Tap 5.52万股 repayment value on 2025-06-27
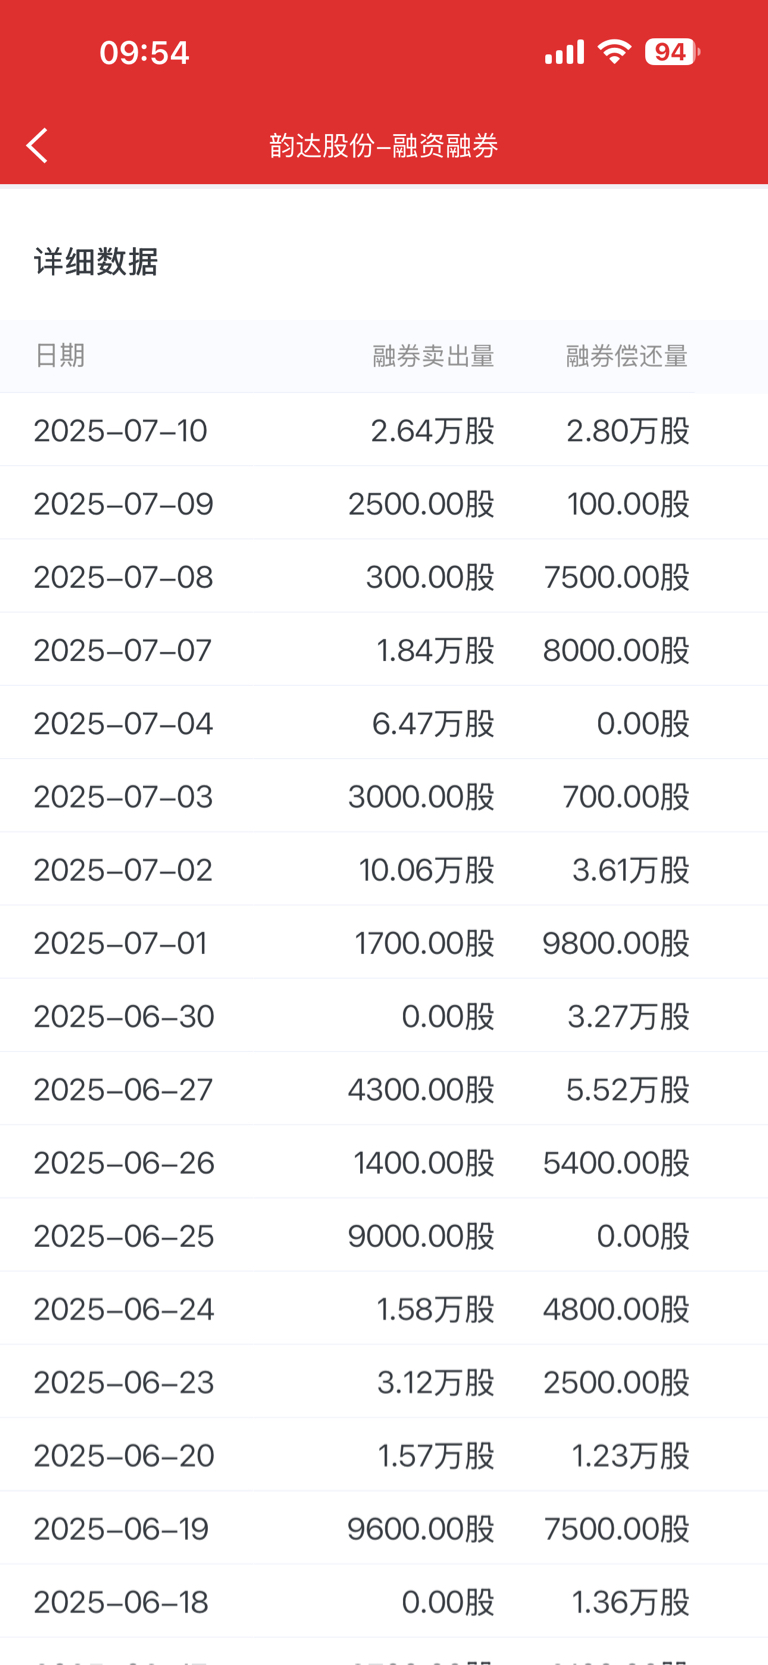 (628, 1089)
